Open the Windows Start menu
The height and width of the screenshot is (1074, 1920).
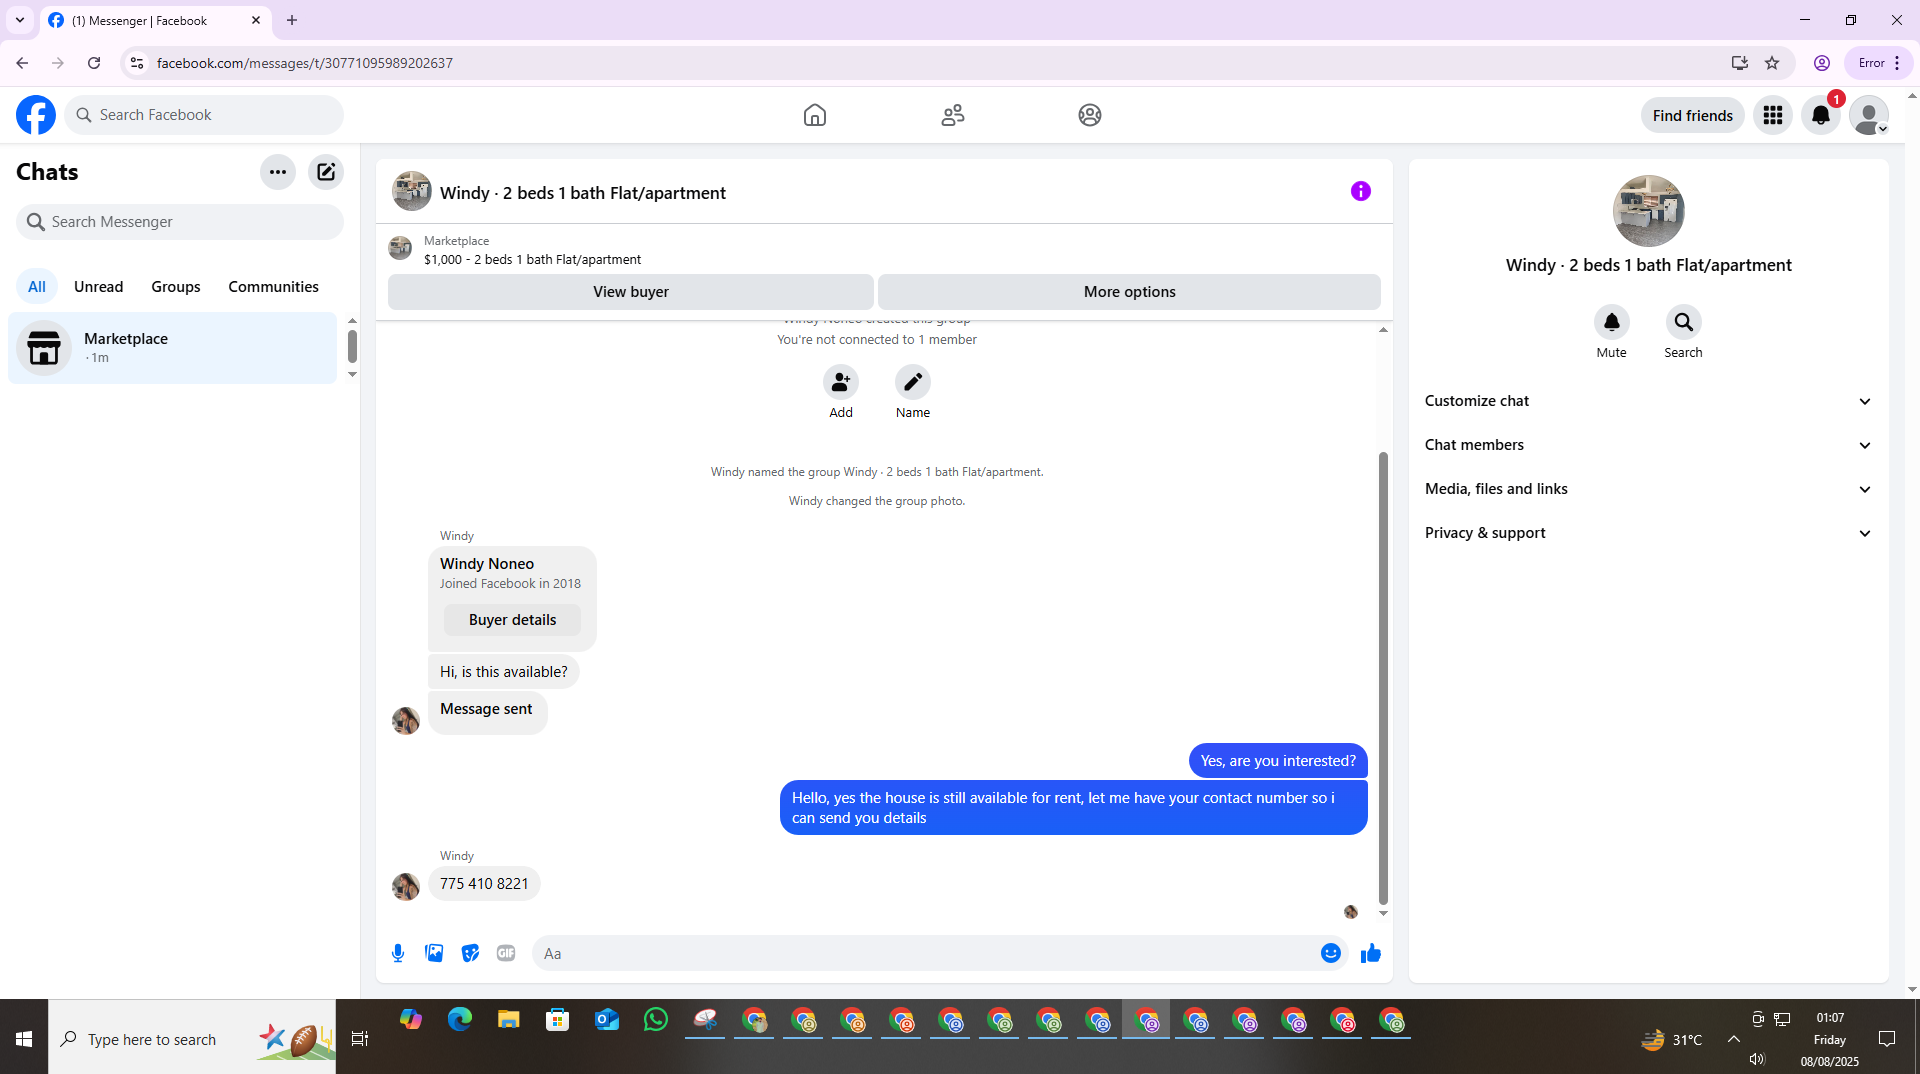click(24, 1039)
